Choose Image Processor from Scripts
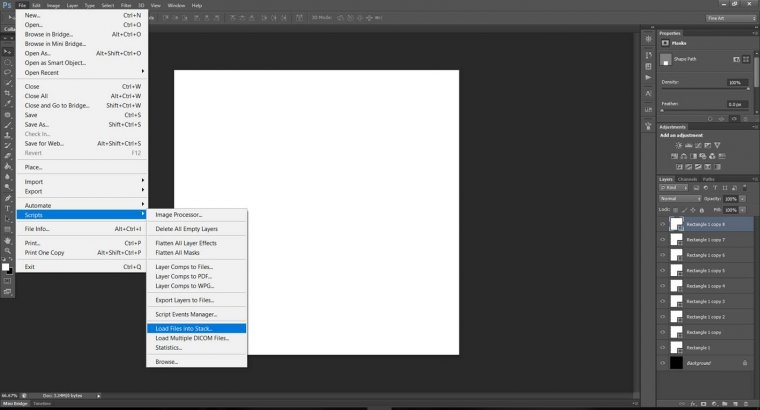 coord(196,215)
